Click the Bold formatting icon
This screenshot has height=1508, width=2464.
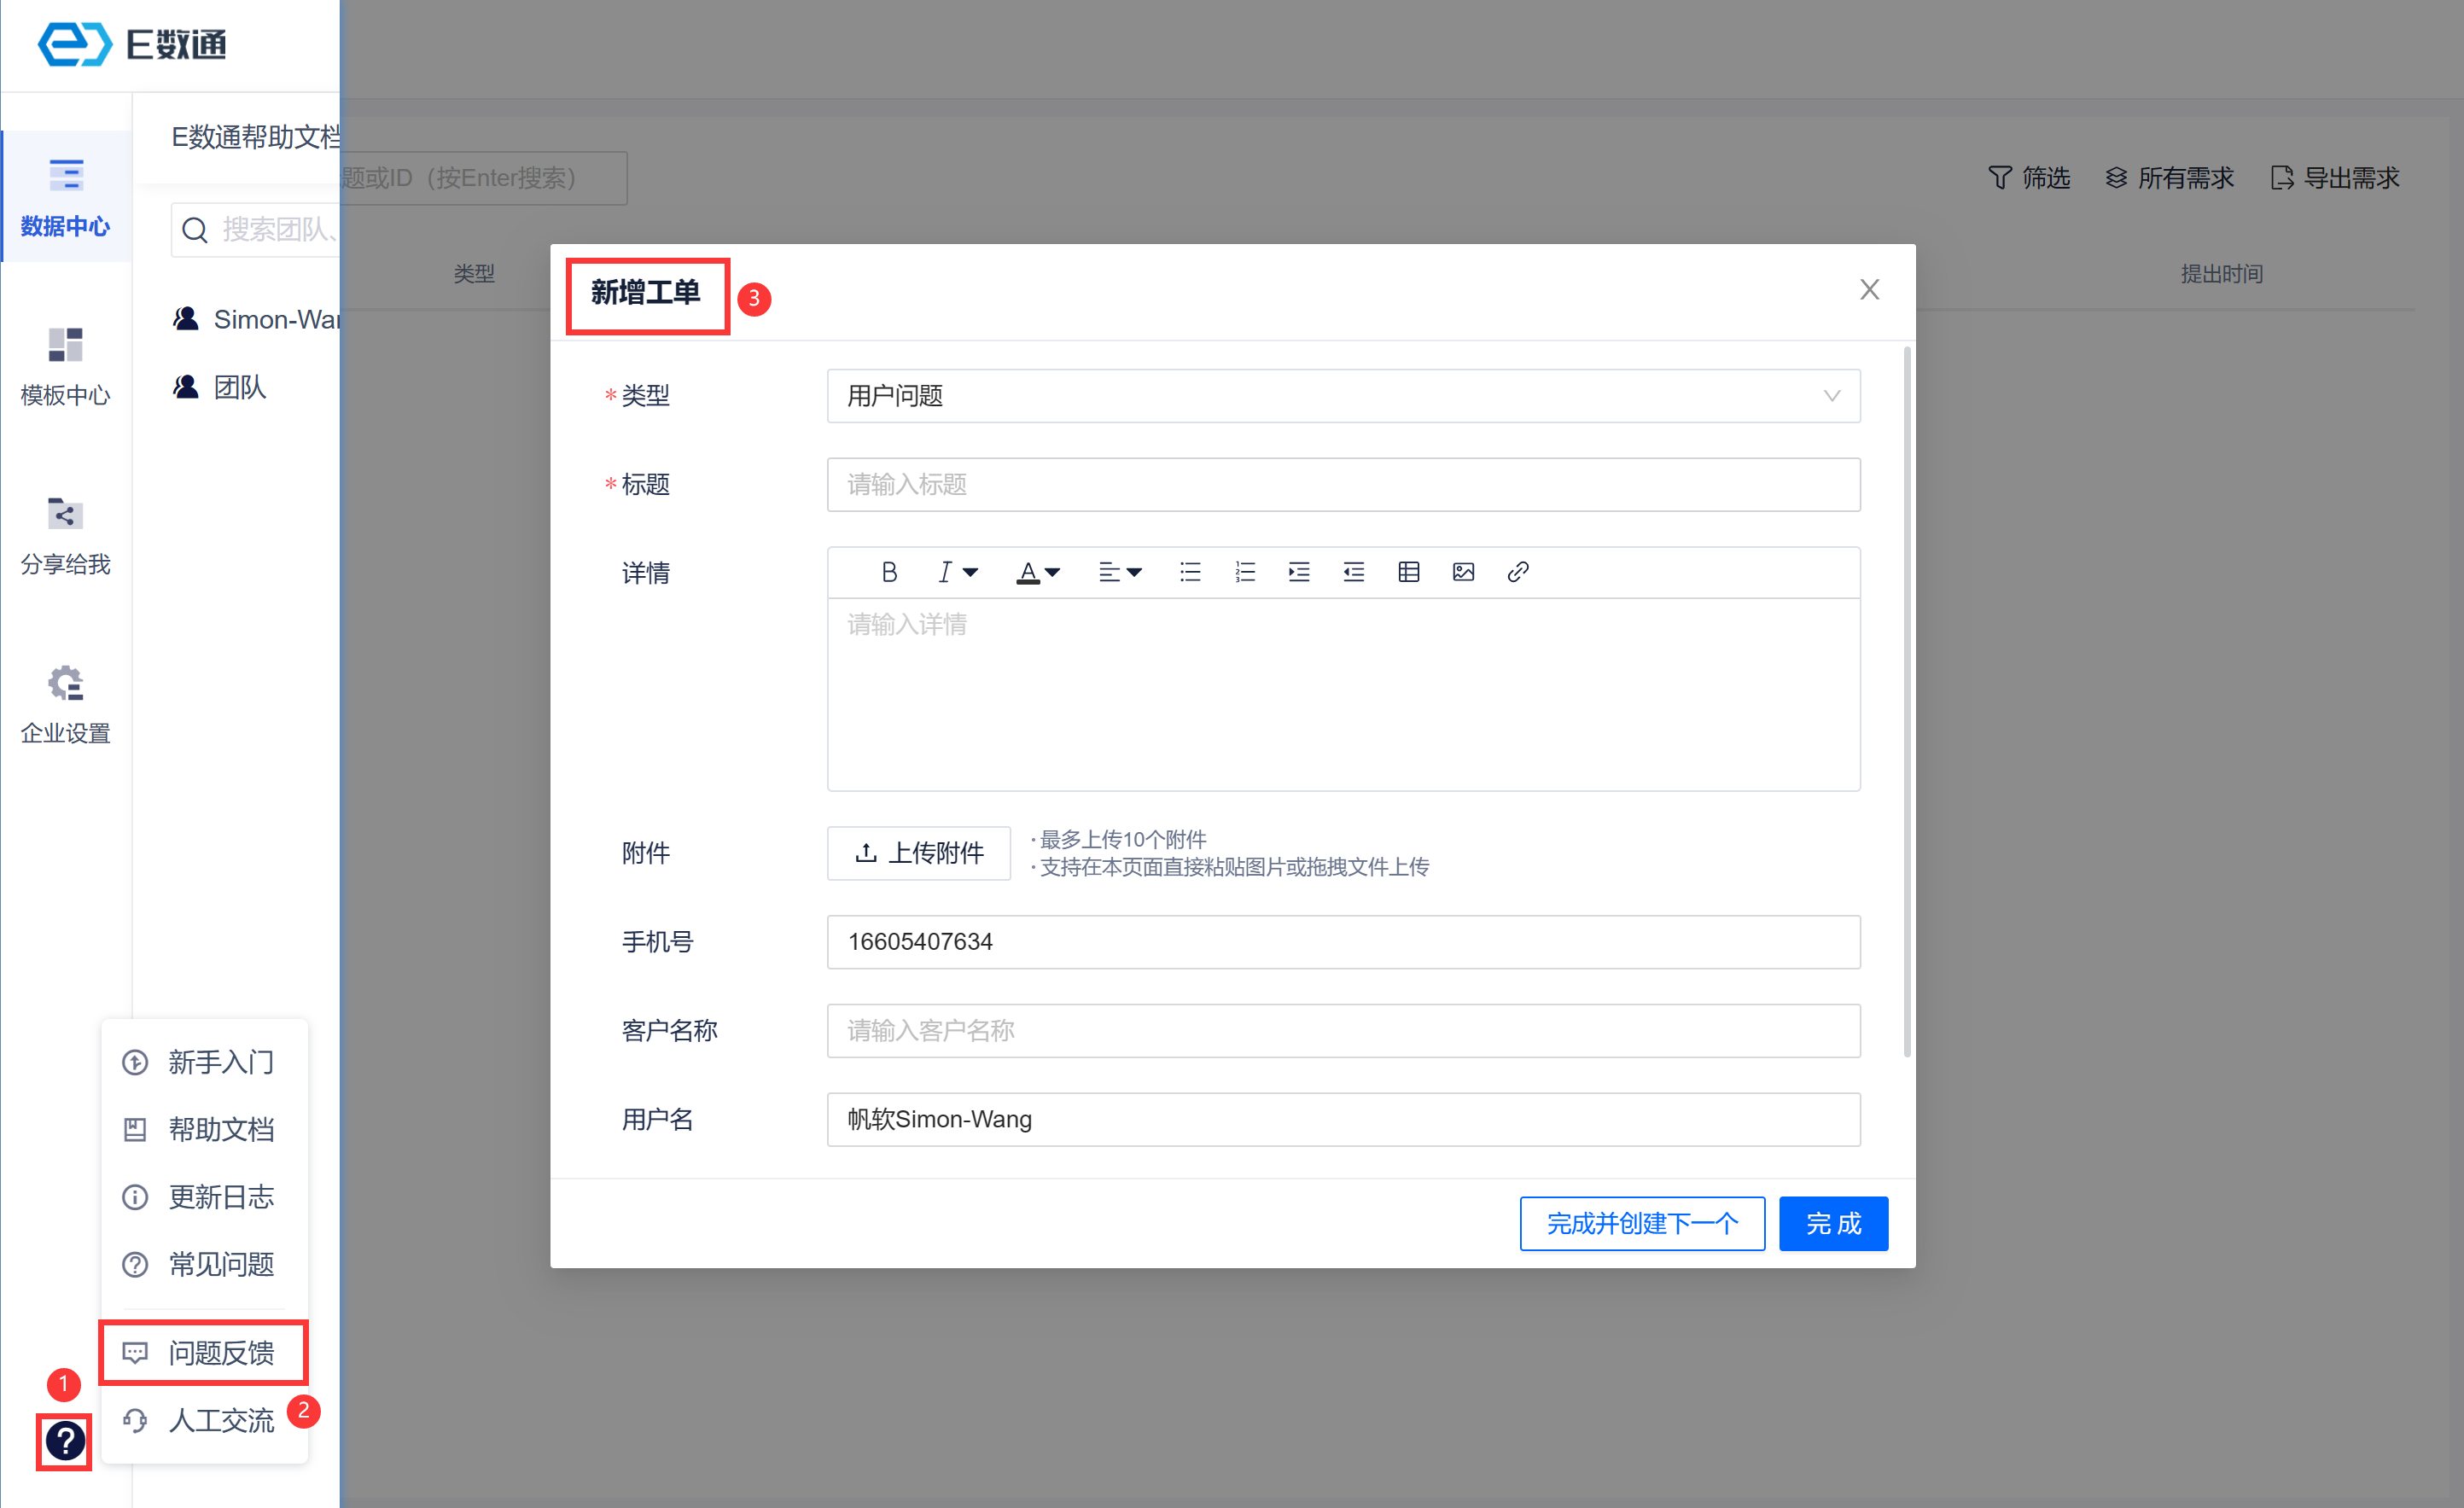pyautogui.click(x=889, y=572)
